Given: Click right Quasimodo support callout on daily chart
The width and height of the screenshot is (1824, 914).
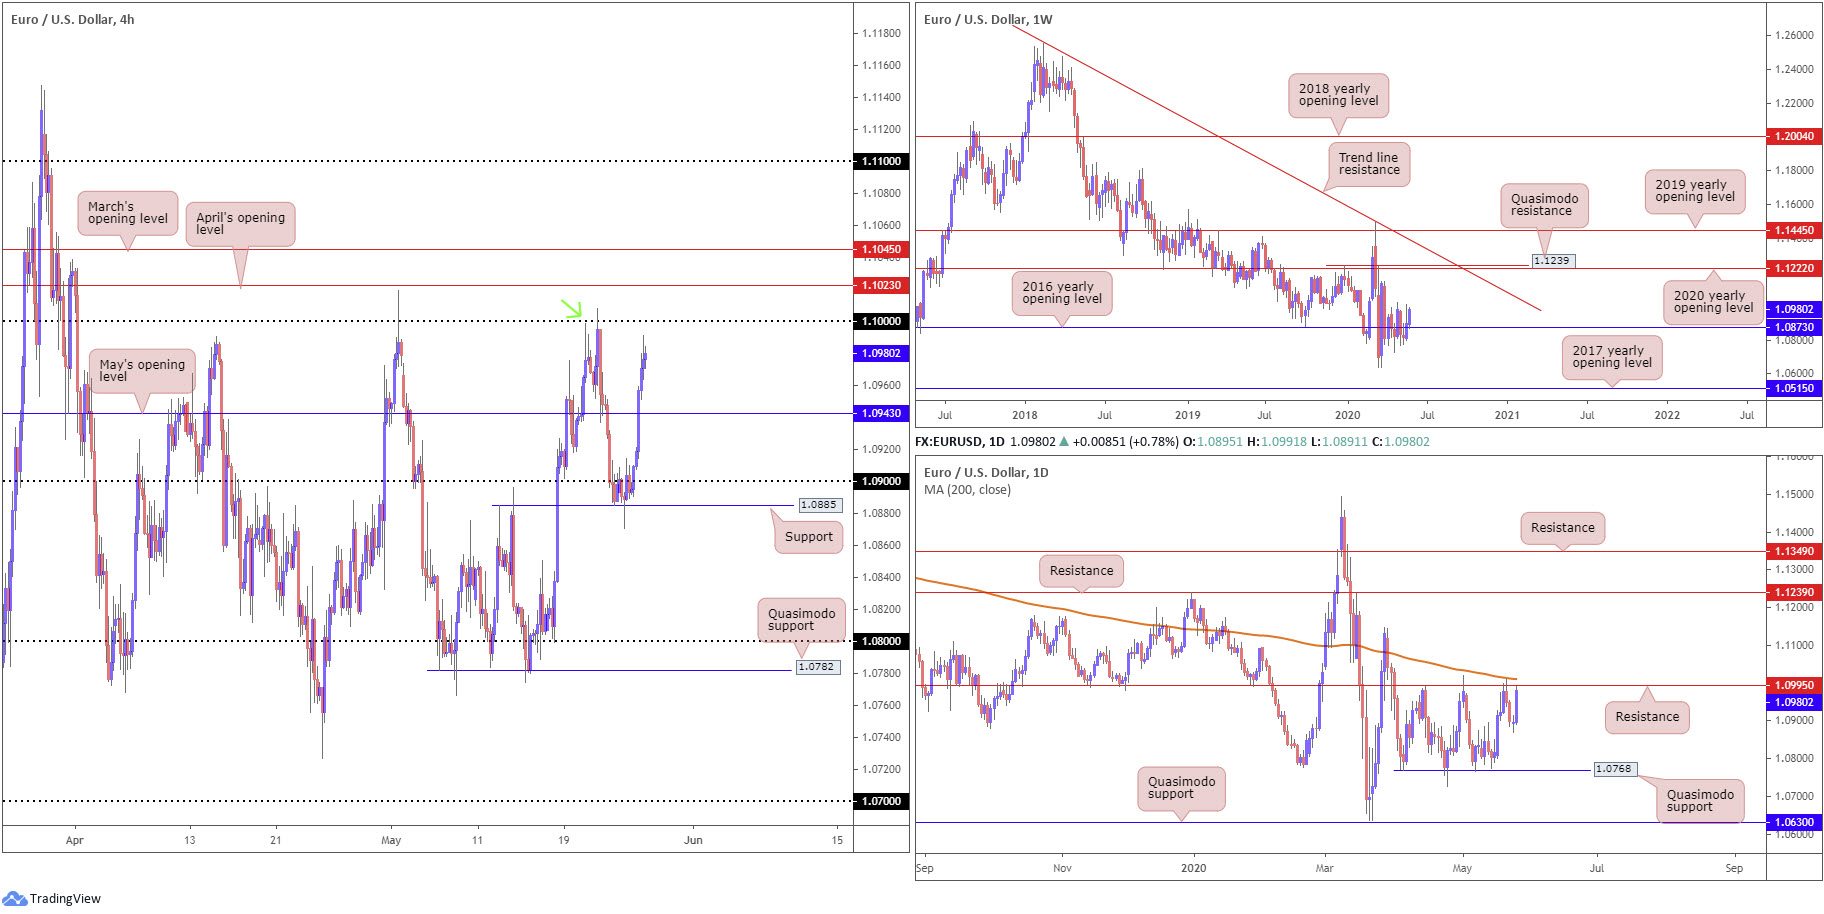Looking at the screenshot, I should pyautogui.click(x=1700, y=801).
